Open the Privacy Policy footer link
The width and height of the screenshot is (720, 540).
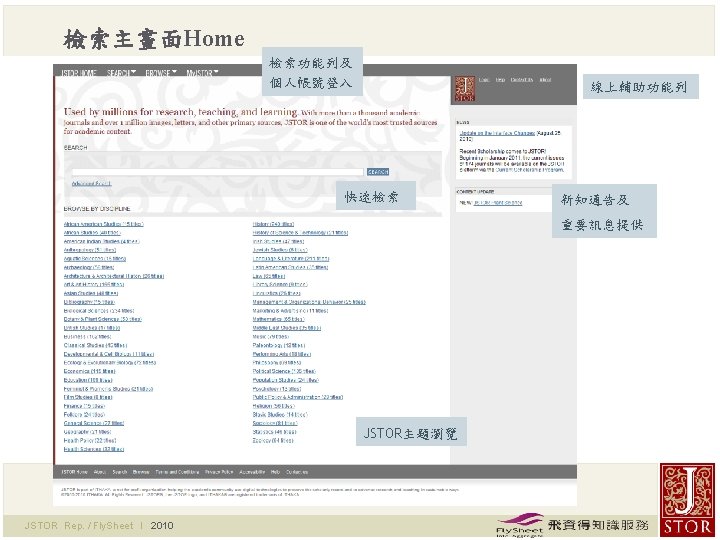pos(219,472)
